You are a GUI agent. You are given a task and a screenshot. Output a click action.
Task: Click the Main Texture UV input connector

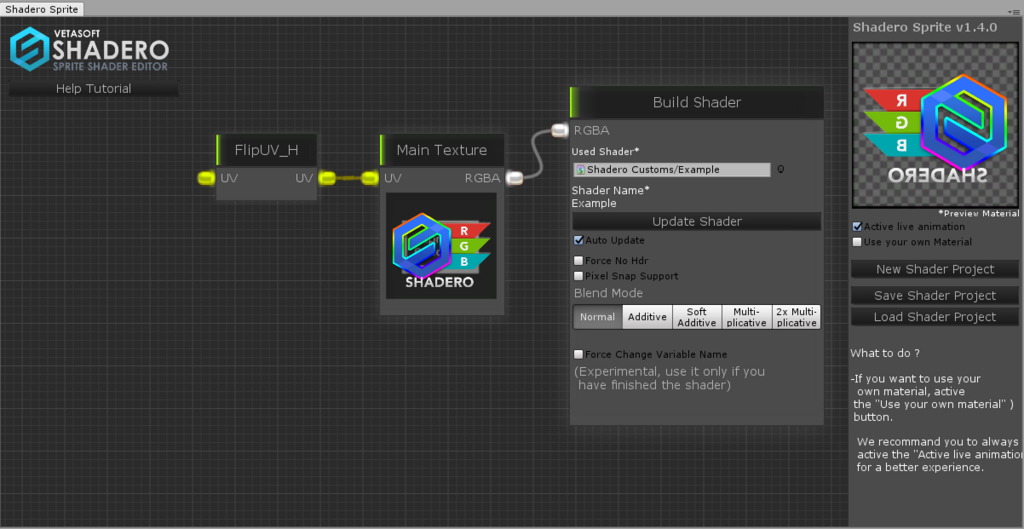coord(370,178)
